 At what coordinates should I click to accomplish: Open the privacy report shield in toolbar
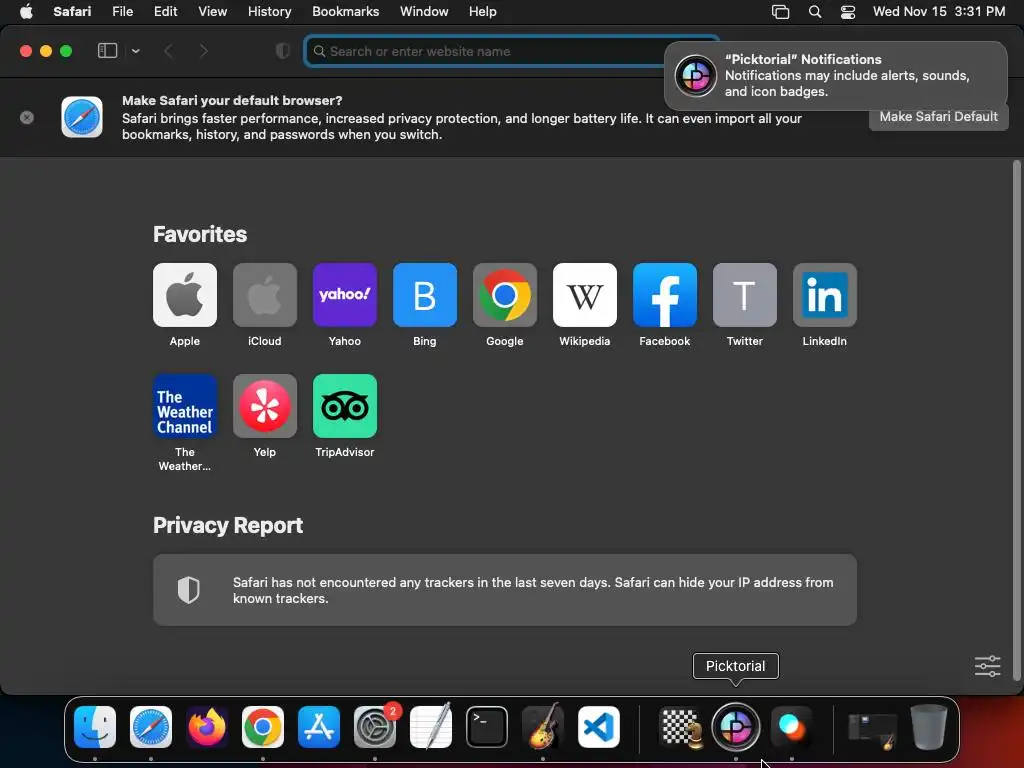pos(283,51)
